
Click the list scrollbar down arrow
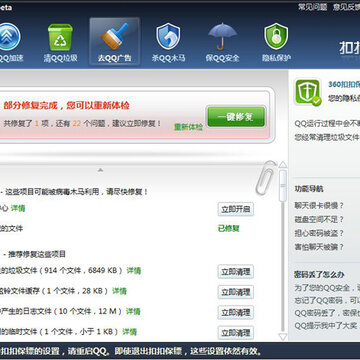[283, 337]
